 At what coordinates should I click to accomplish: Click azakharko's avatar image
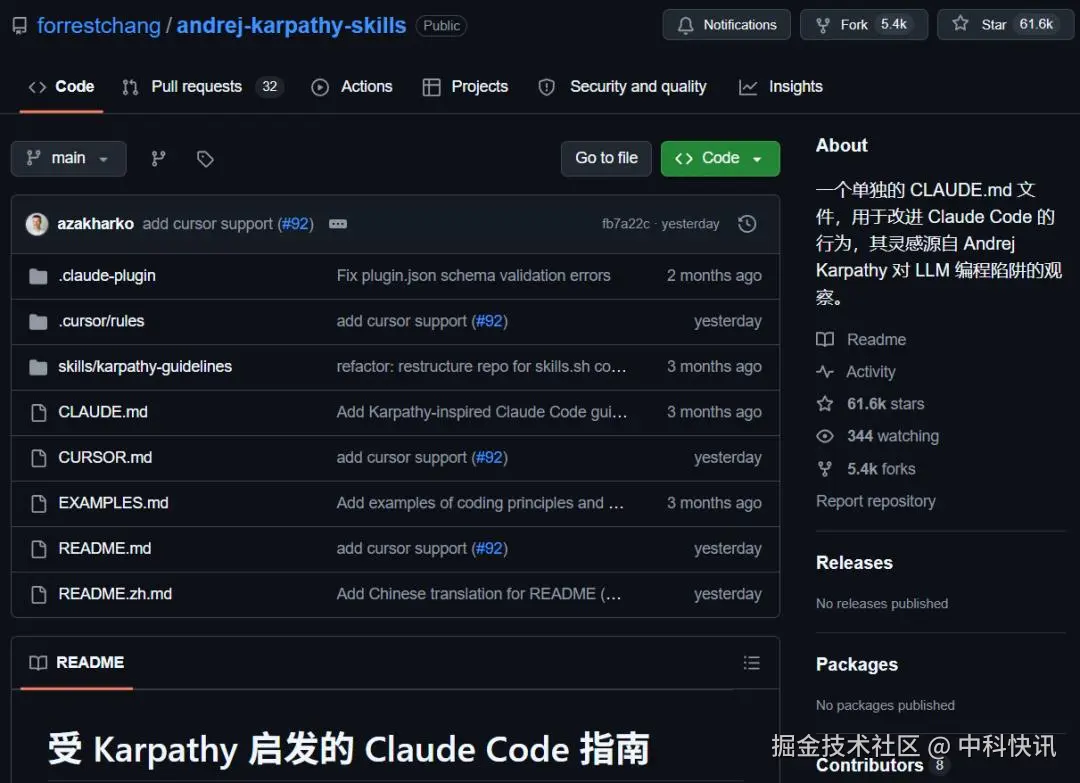37,224
